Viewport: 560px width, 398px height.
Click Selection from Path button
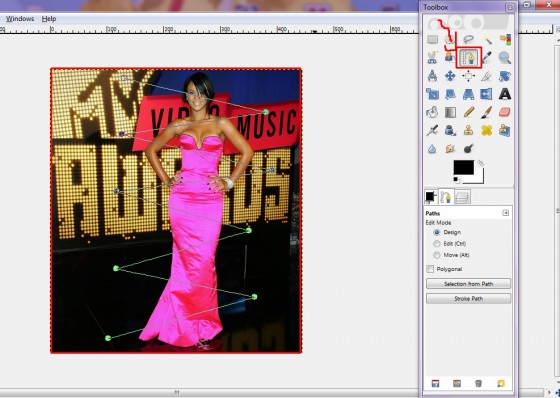[468, 284]
